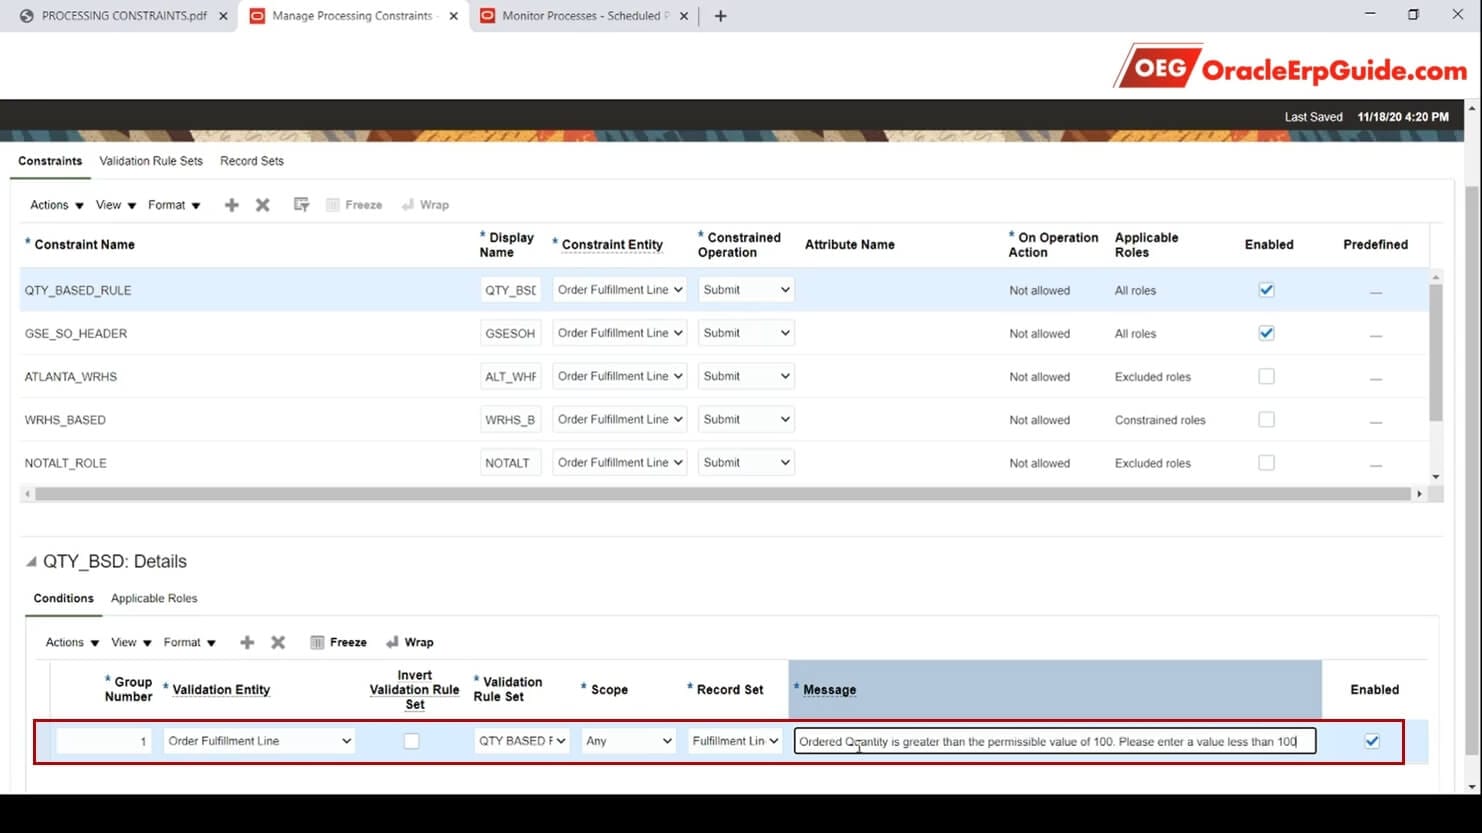Image resolution: width=1482 pixels, height=833 pixels.
Task: Switch to Validation Rule Sets tab
Action: [x=151, y=161]
